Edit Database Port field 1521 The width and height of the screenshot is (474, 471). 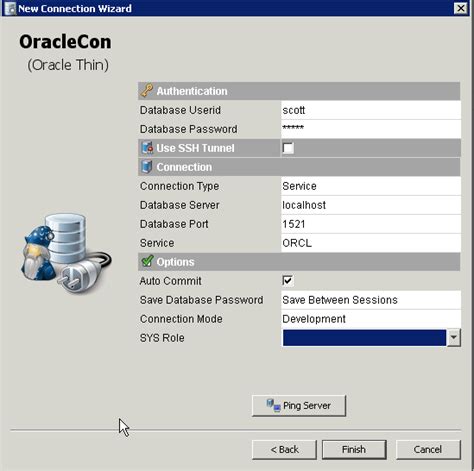(371, 224)
